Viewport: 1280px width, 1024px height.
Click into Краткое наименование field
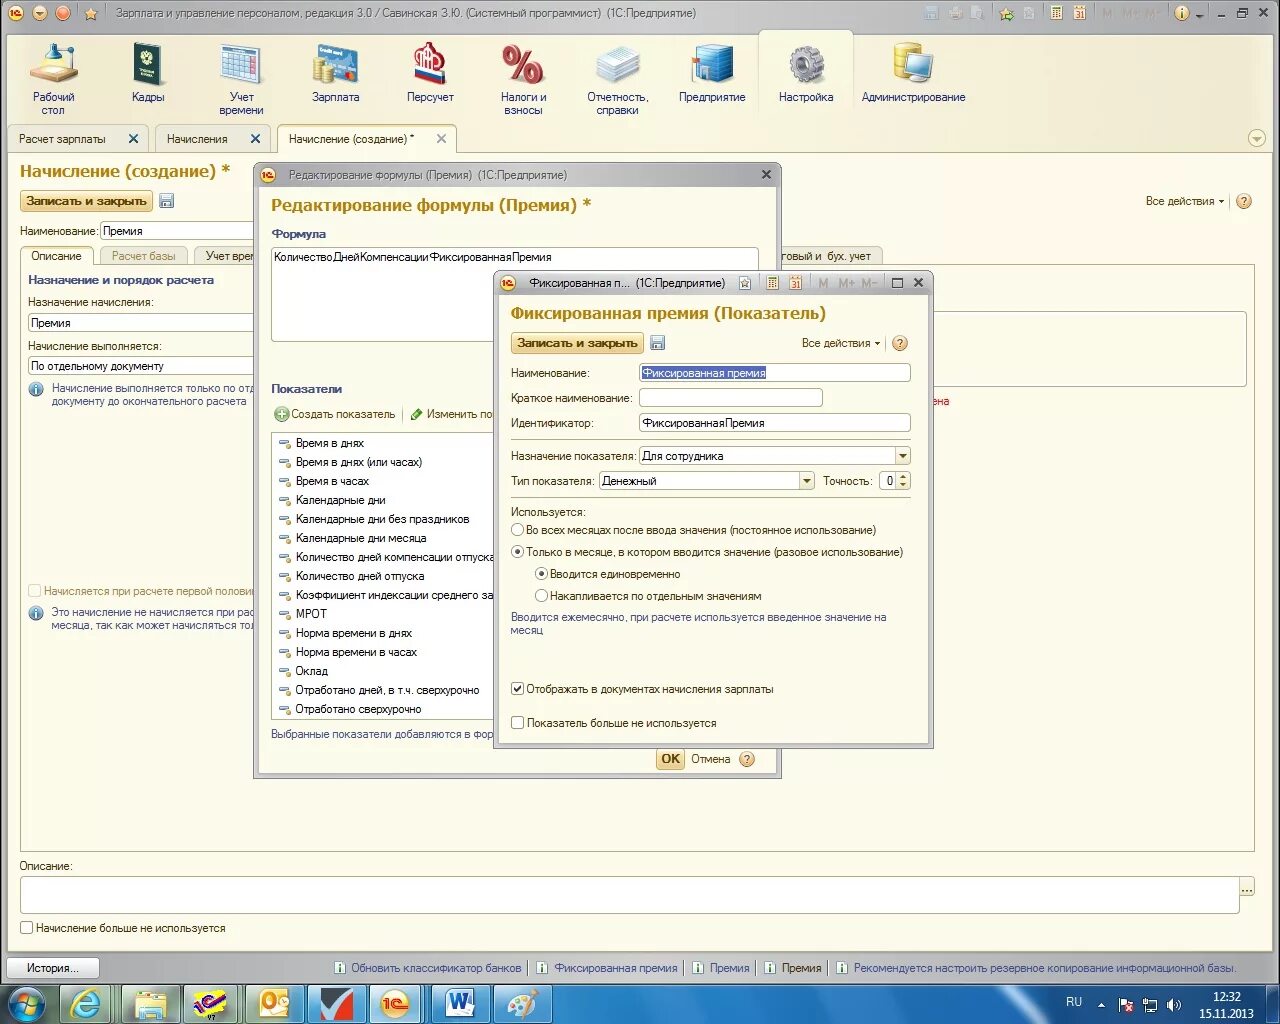click(x=731, y=398)
